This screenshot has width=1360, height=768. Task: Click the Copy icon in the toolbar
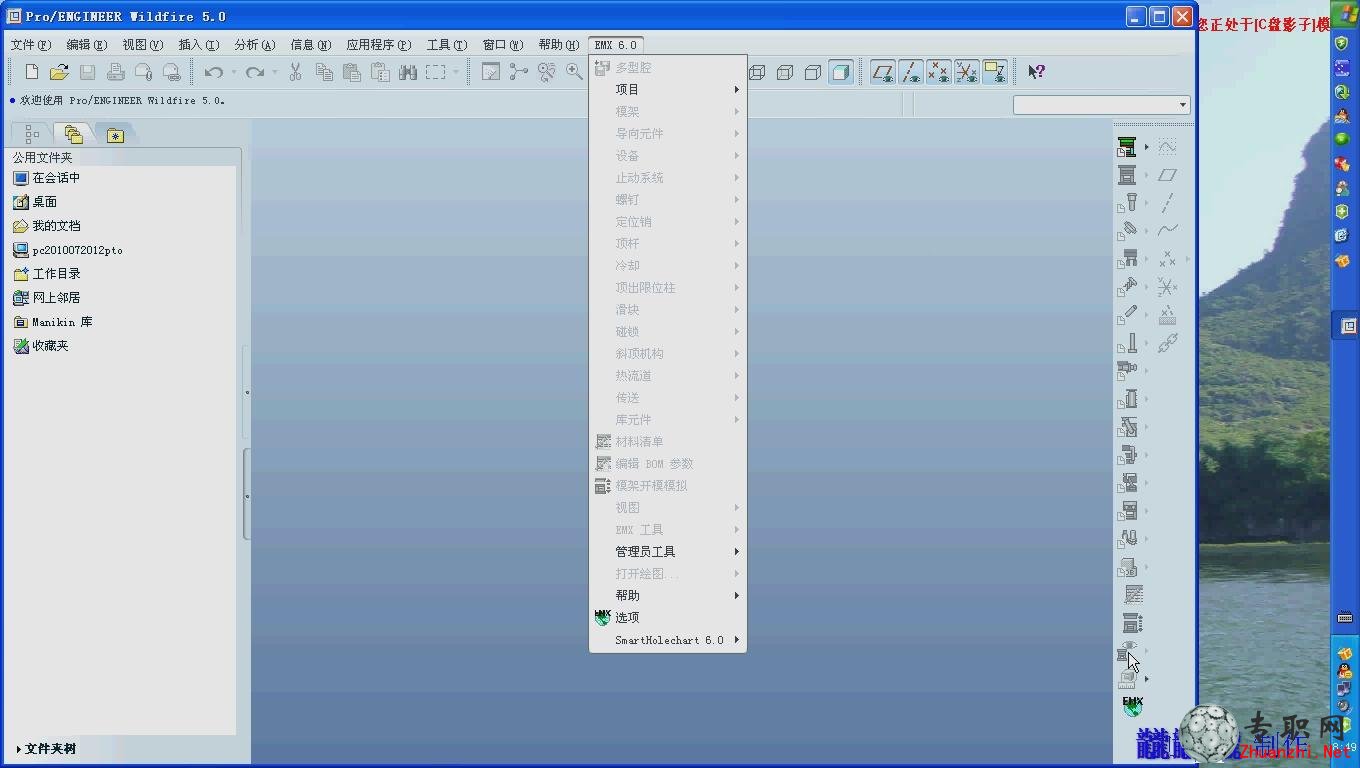coord(324,72)
